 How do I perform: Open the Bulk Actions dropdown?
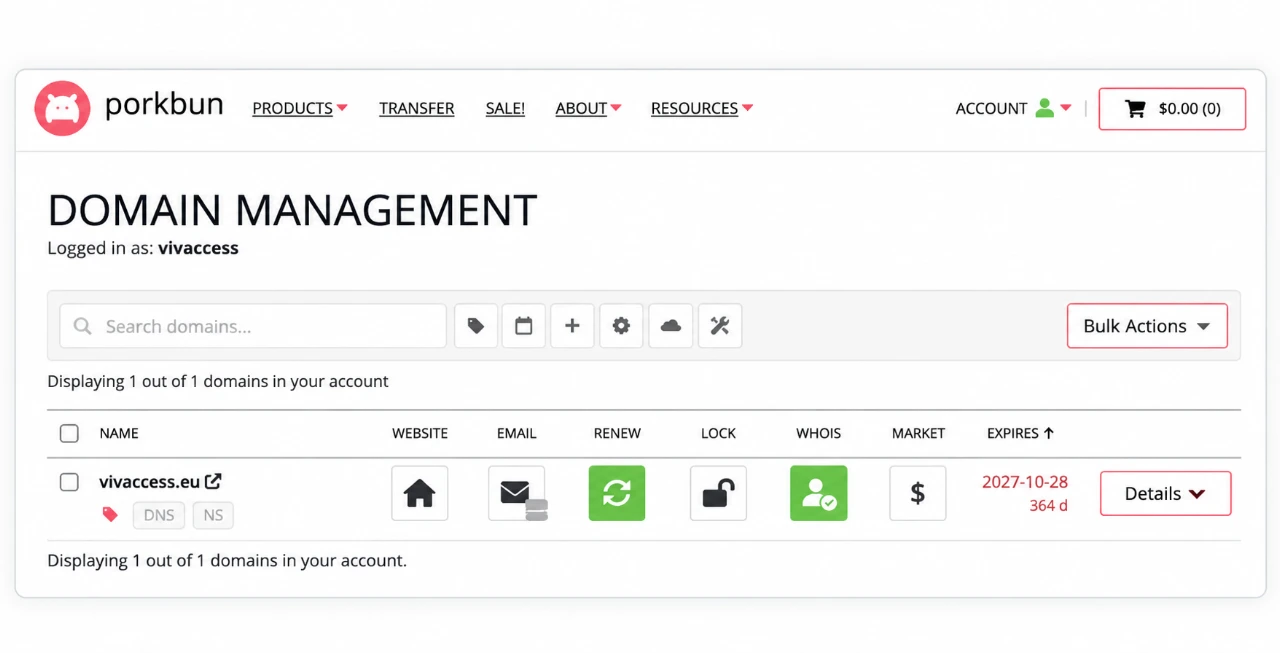point(1147,326)
